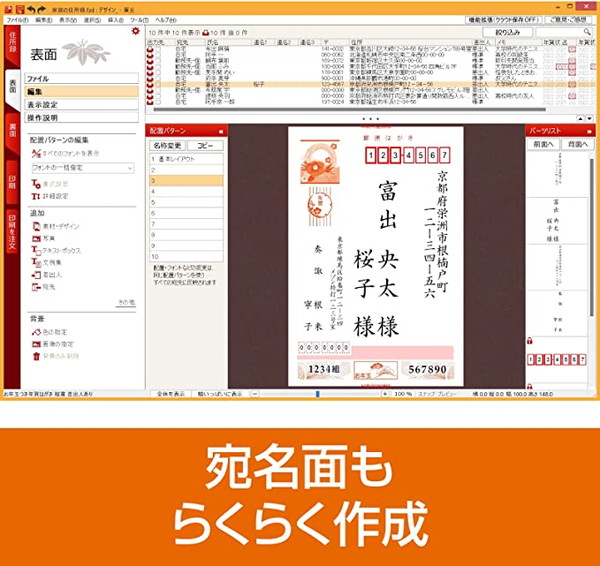Collapse the 配置パターン panel header arrow
The width and height of the screenshot is (600, 566).
pyautogui.click(x=220, y=132)
